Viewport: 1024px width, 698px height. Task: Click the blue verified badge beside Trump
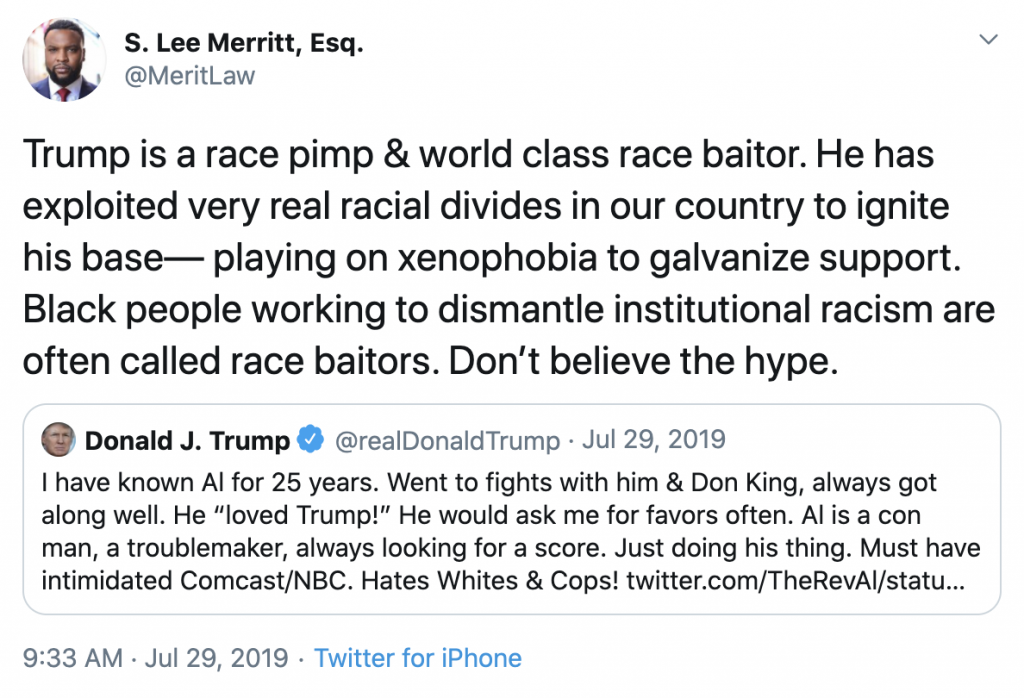[x=311, y=440]
